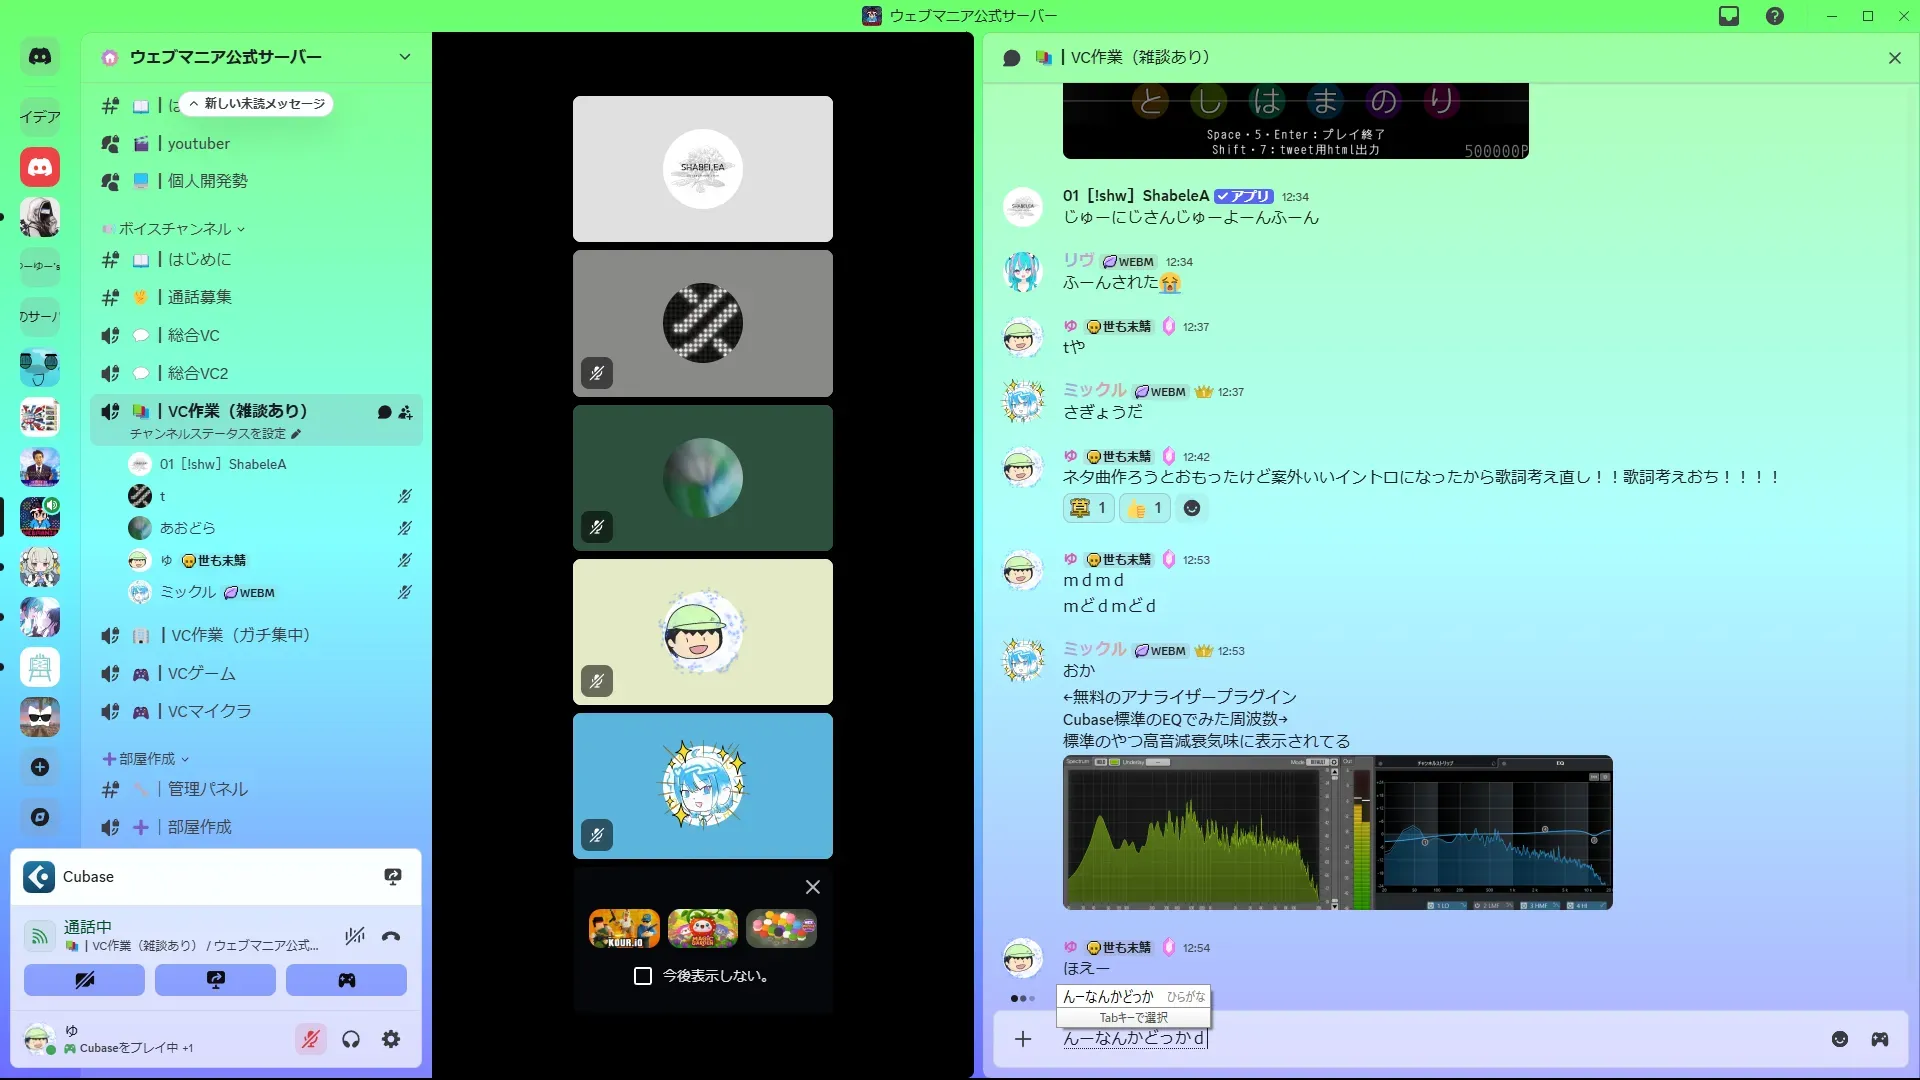
Task: Click the disconnect call phone icon
Action: tap(391, 937)
